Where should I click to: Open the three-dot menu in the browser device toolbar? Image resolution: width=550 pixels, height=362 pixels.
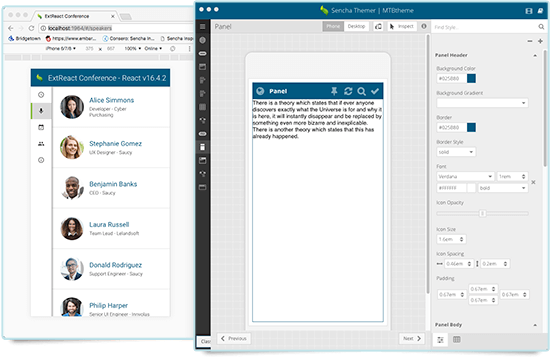point(189,48)
